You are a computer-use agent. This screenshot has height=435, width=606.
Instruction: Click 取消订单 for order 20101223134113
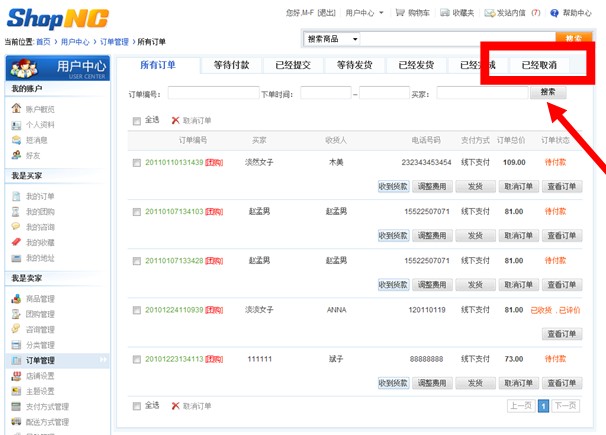[x=518, y=383]
